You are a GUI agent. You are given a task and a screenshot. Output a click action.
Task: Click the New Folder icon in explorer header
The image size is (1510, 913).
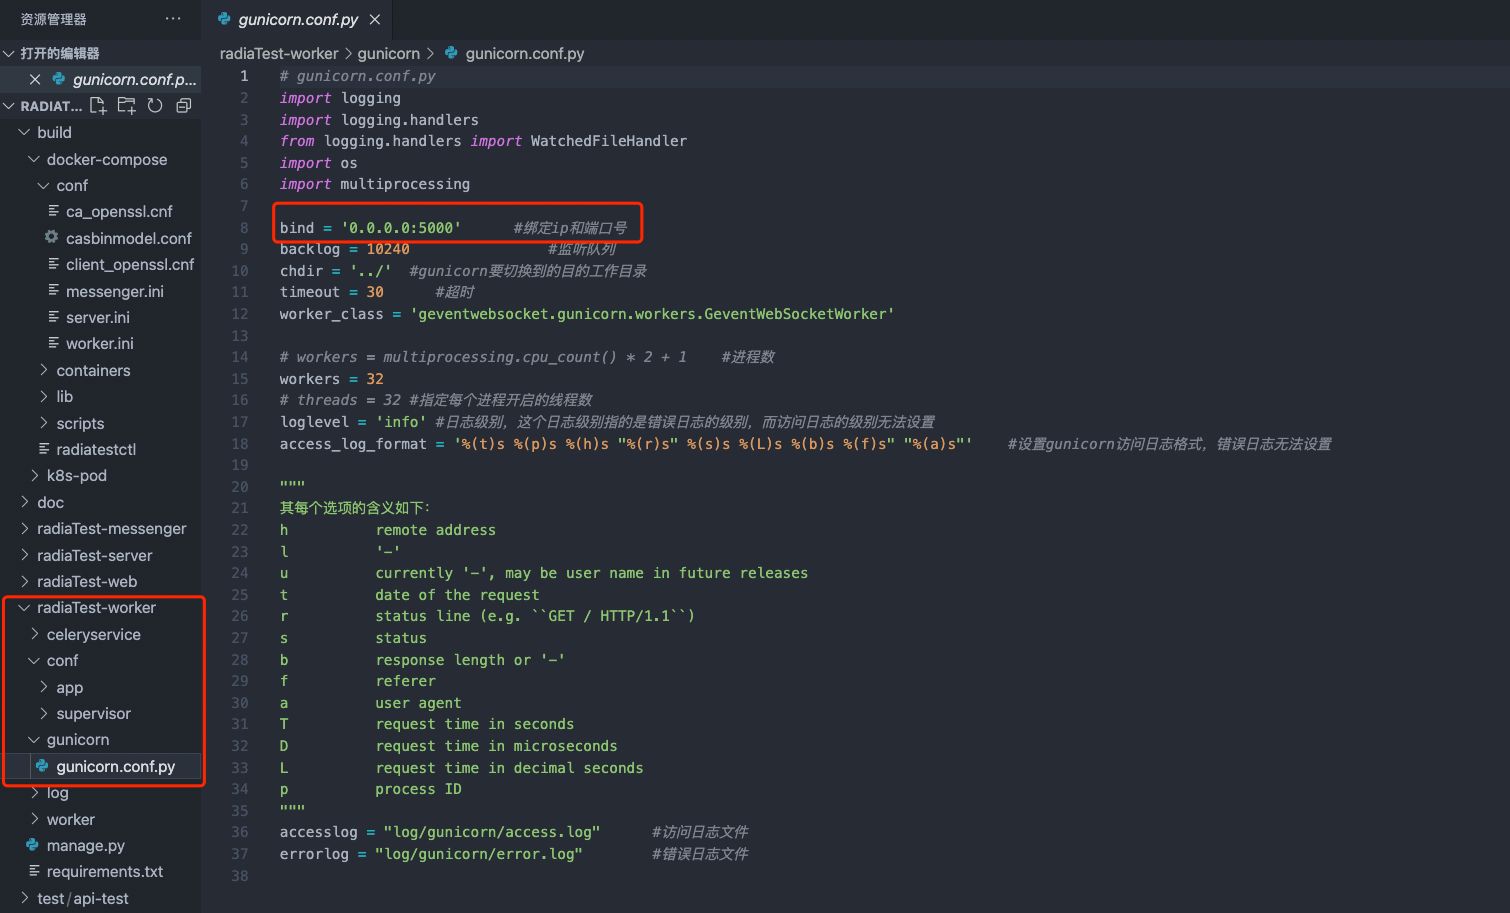(x=126, y=106)
